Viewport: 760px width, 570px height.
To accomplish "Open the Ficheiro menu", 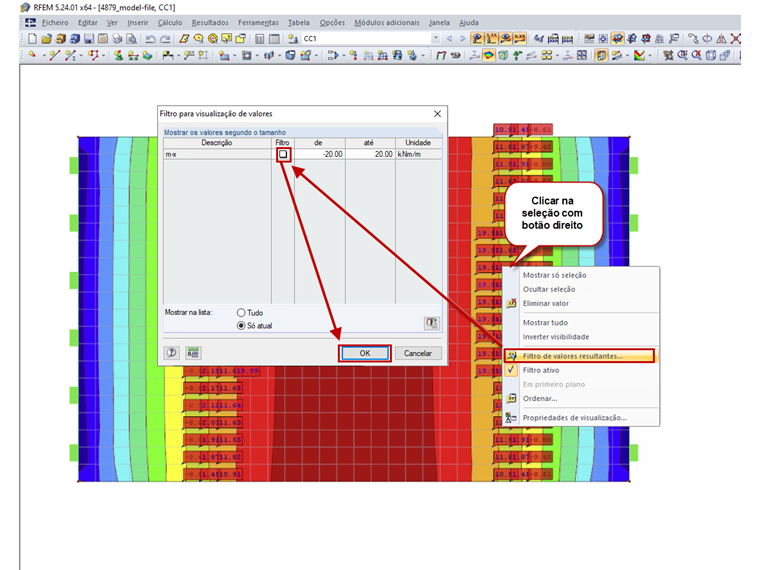I will click(x=55, y=22).
